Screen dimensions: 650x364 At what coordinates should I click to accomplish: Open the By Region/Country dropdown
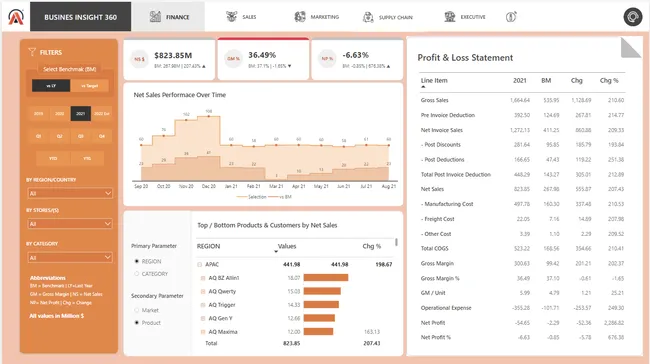(x=70, y=193)
